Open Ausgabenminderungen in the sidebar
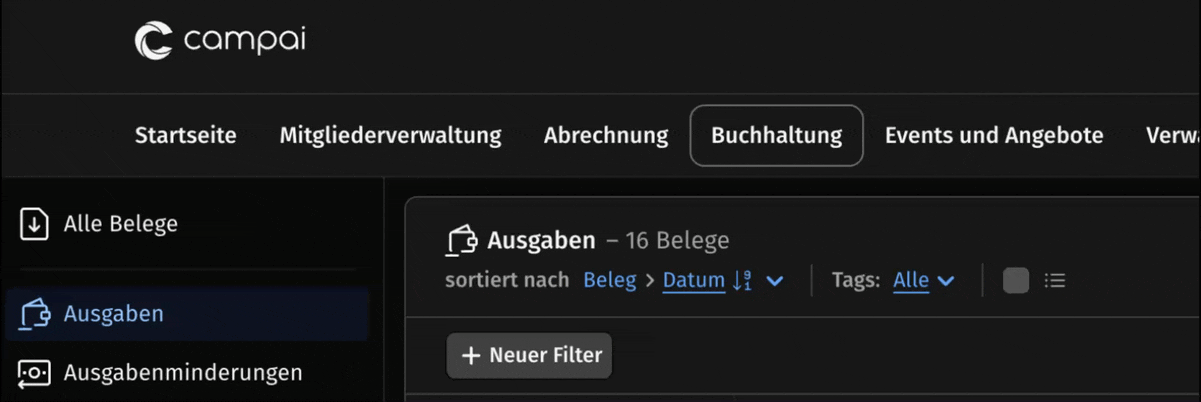 pos(183,373)
